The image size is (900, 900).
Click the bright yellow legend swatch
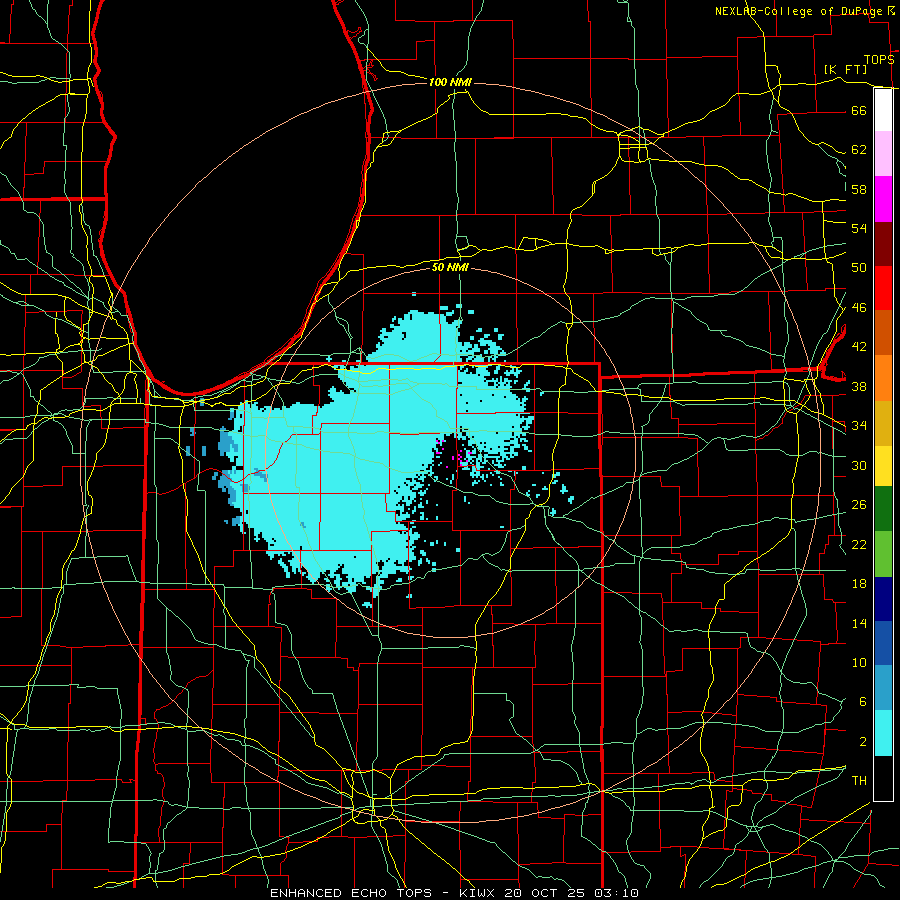pyautogui.click(x=883, y=466)
